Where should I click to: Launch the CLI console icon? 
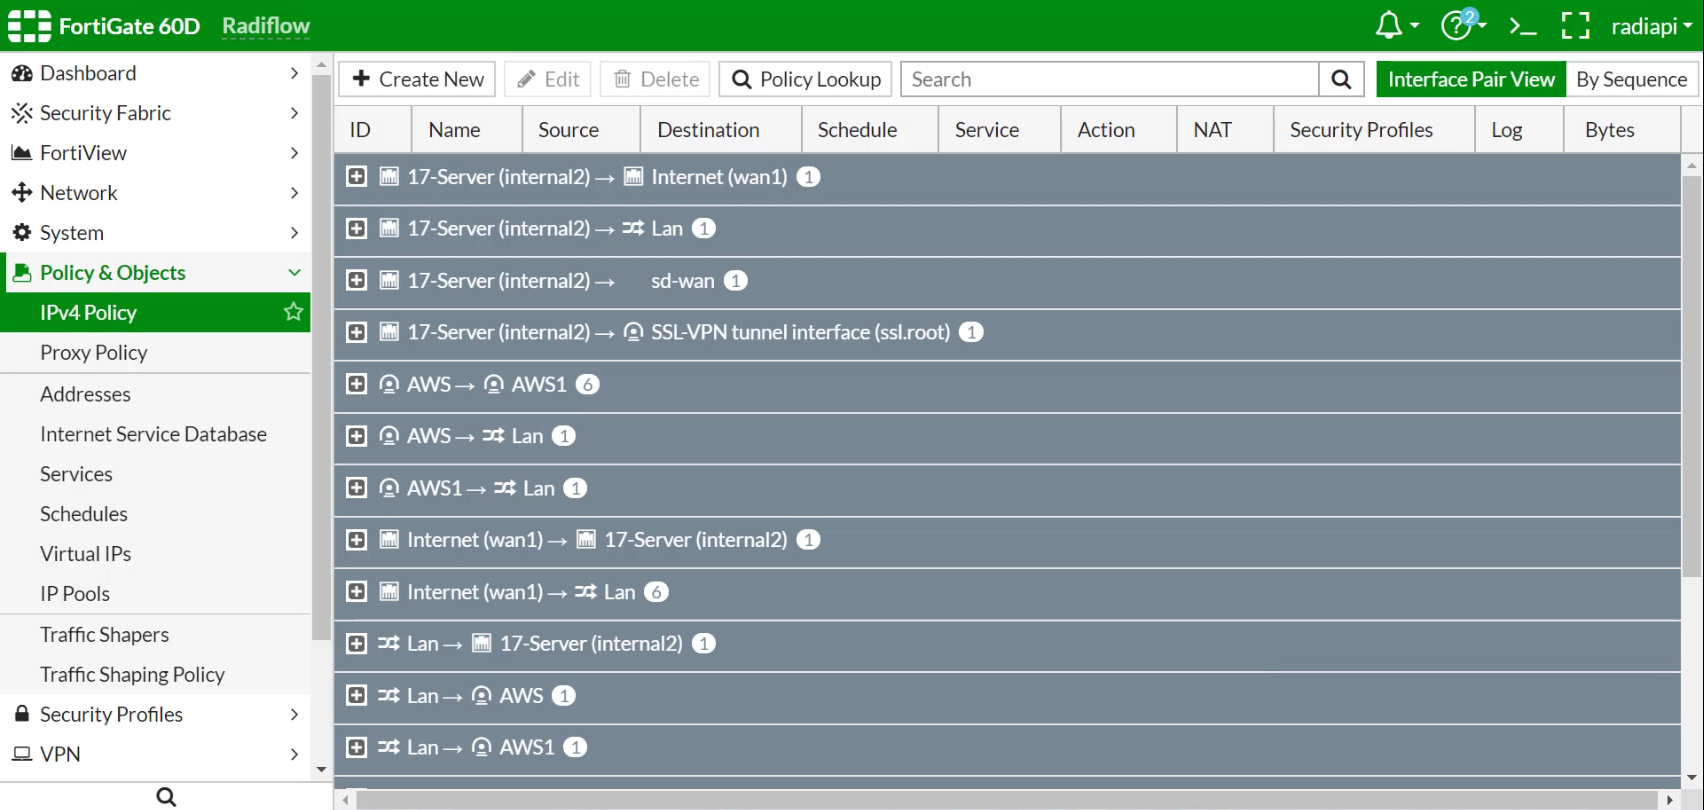1522,26
